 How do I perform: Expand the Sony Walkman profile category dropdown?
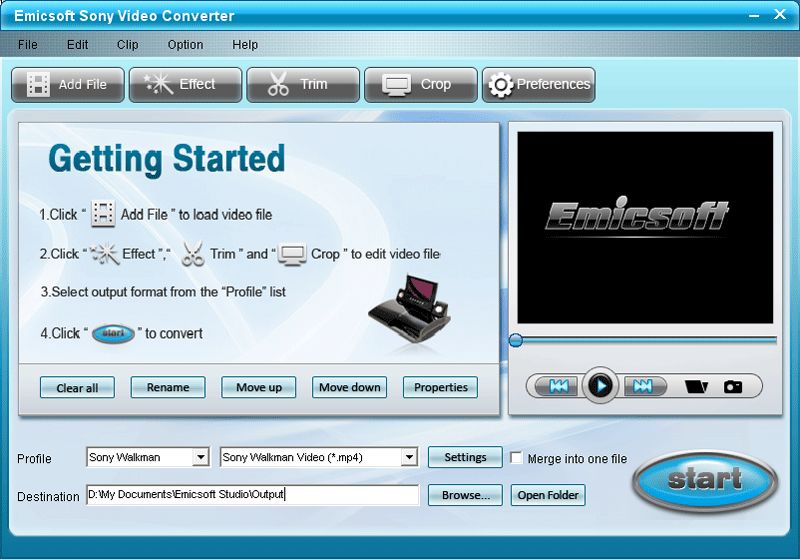pyautogui.click(x=201, y=457)
